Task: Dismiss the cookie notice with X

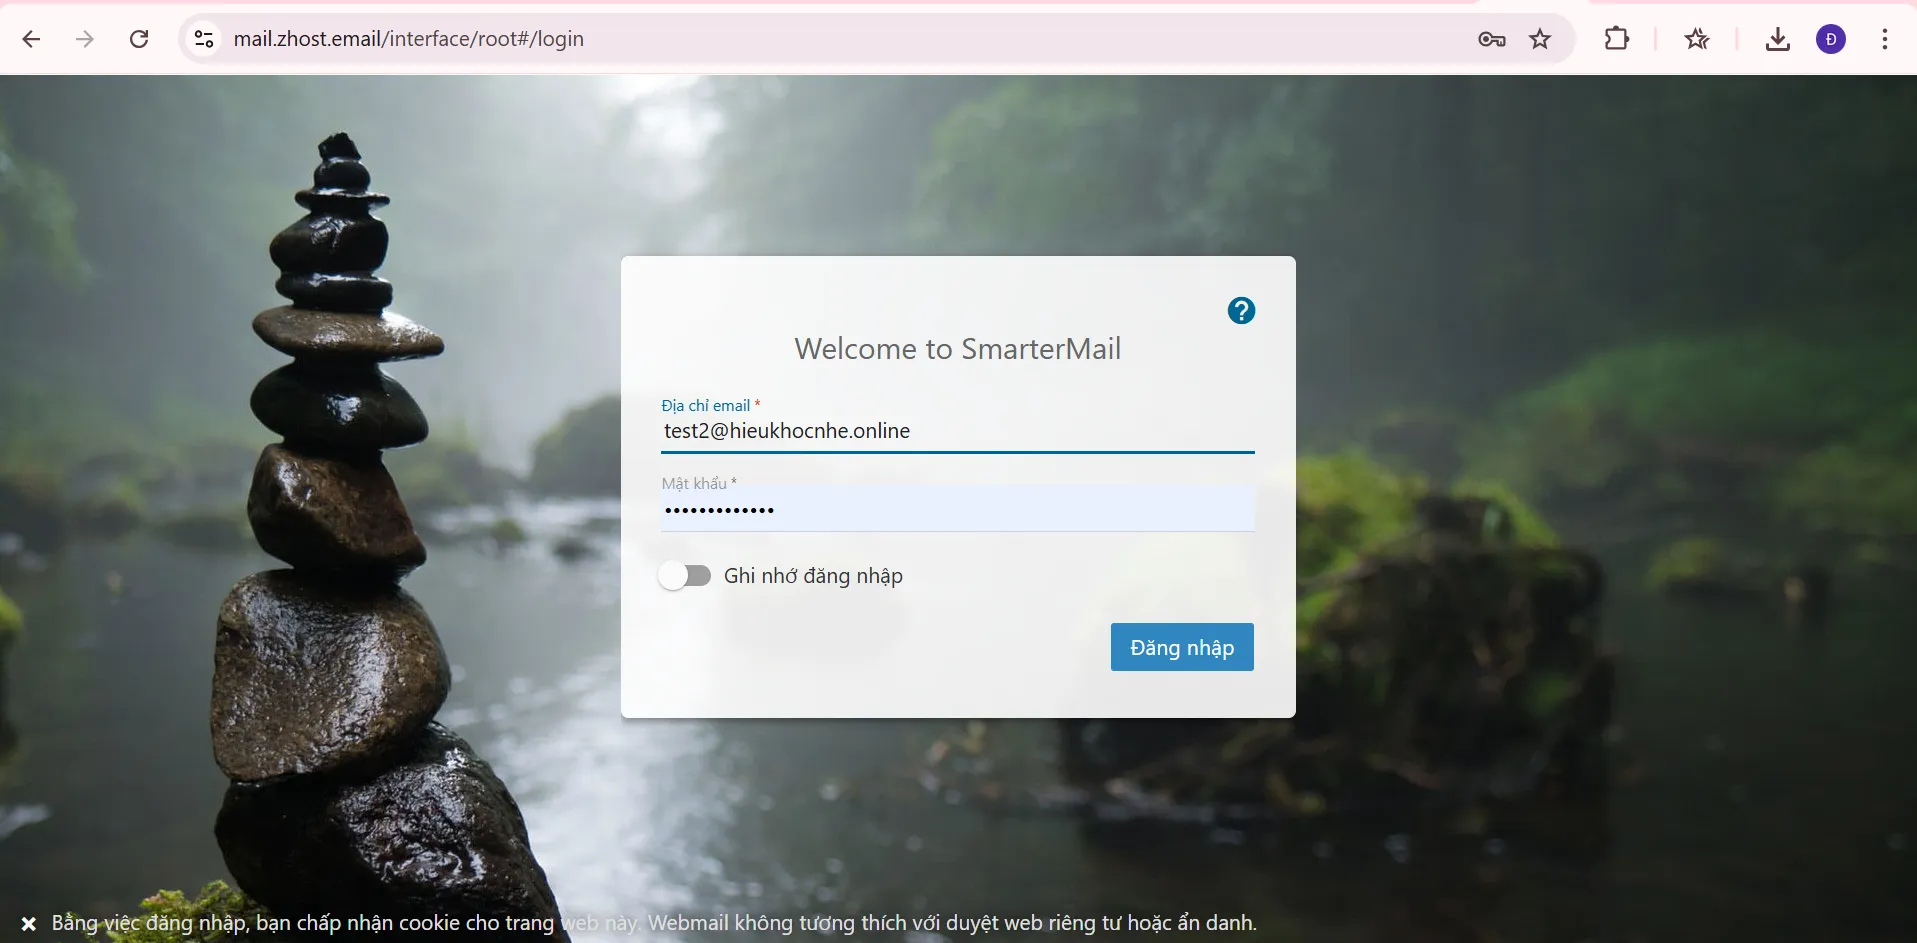Action: click(29, 924)
